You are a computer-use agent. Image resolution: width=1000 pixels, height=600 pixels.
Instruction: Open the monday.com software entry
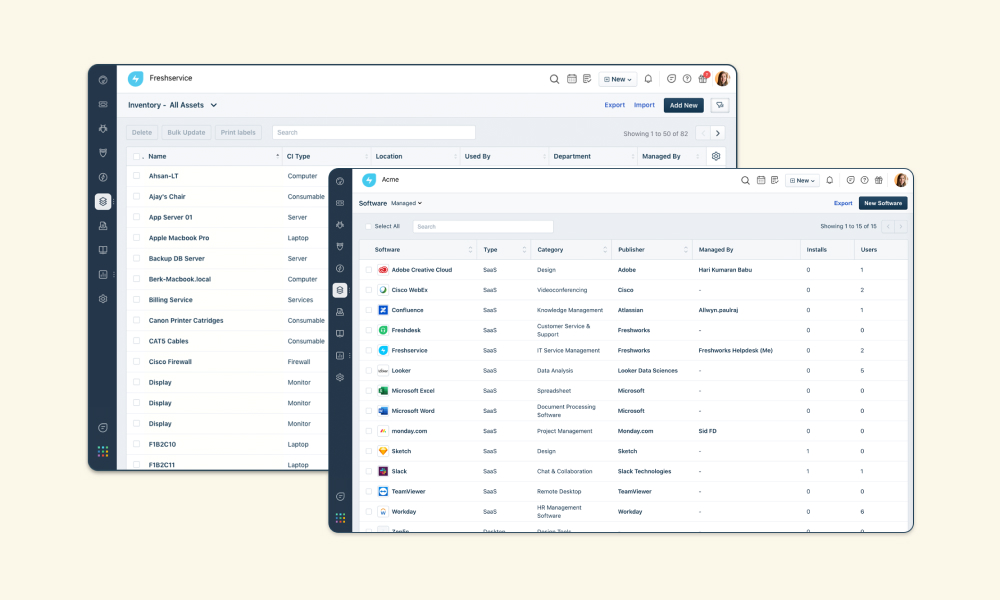pyautogui.click(x=409, y=431)
